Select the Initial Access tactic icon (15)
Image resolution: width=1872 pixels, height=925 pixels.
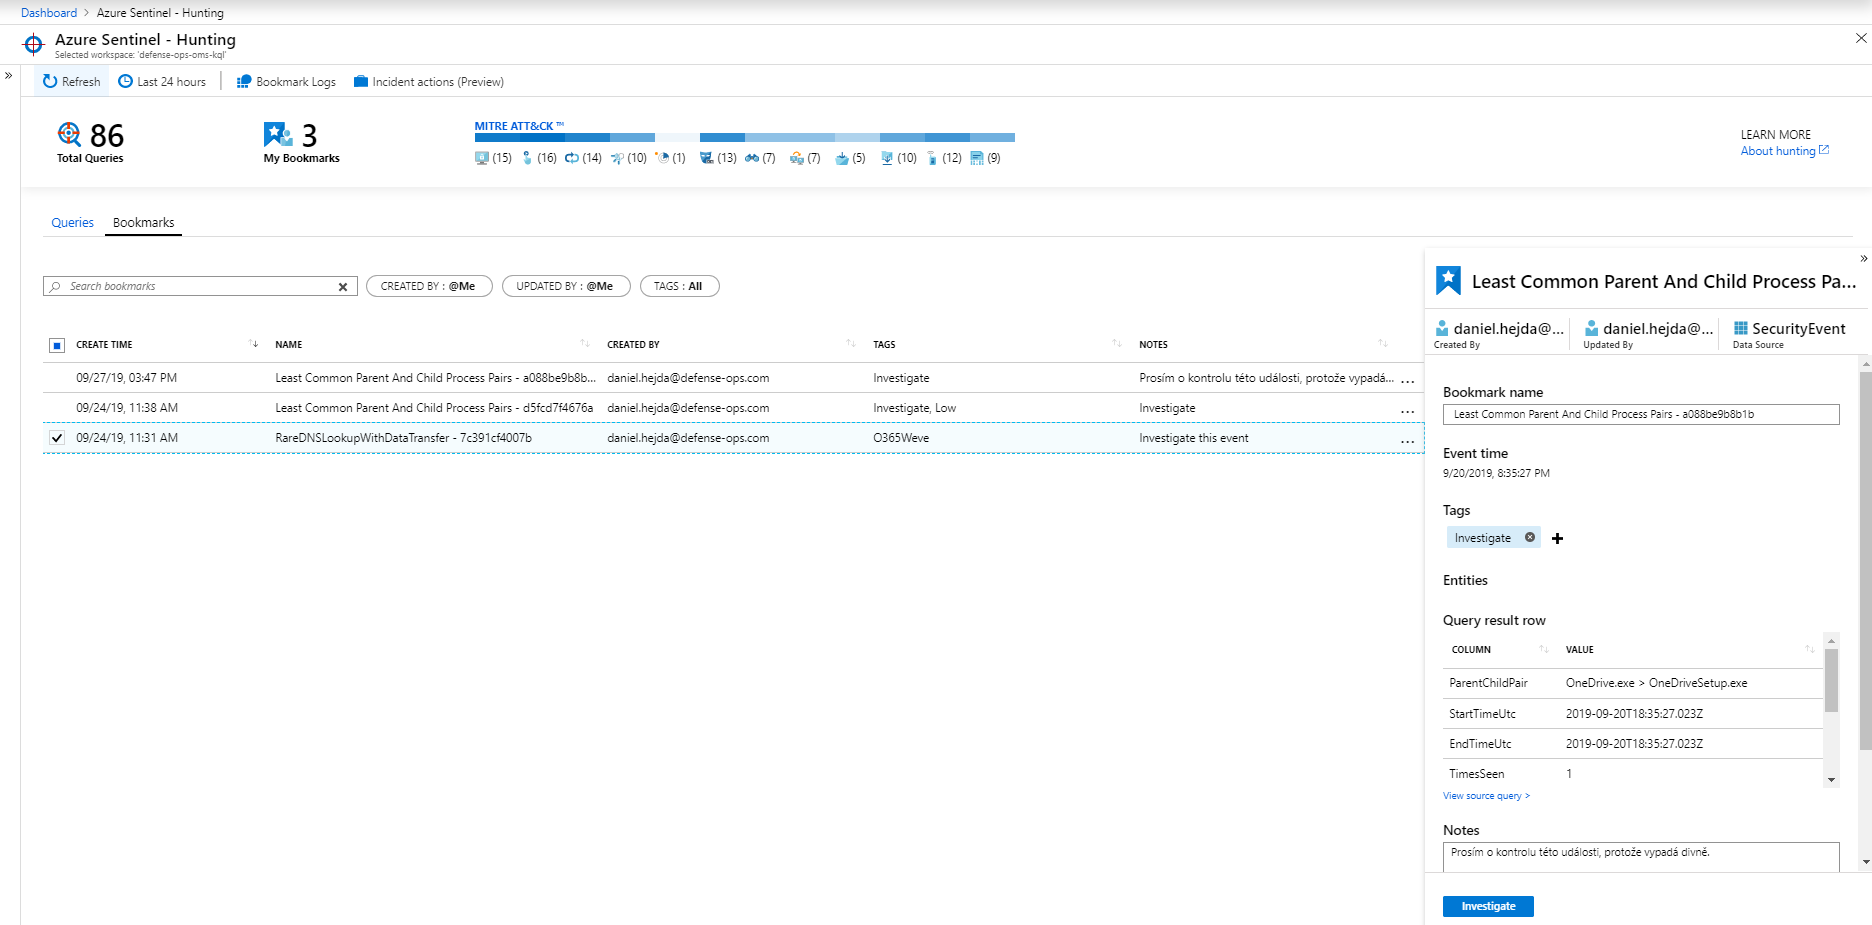(x=482, y=158)
